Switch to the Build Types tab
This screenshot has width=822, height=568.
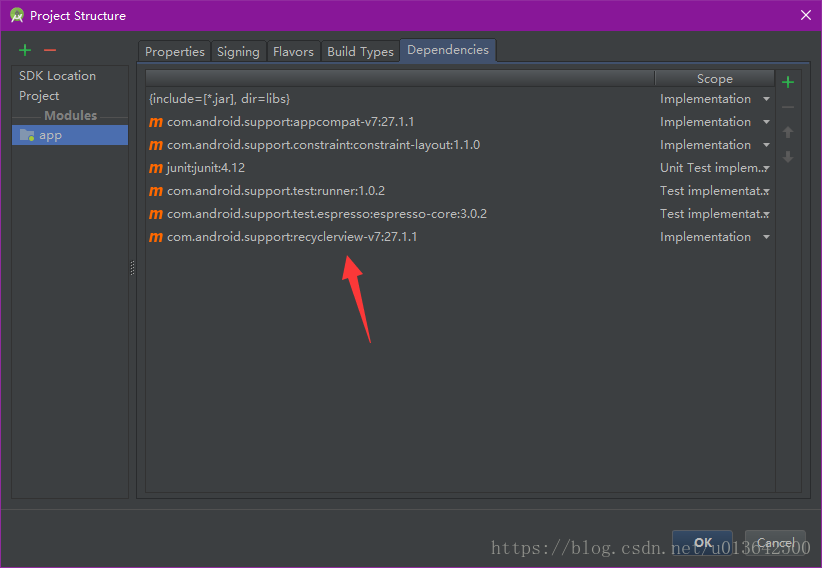pos(360,52)
